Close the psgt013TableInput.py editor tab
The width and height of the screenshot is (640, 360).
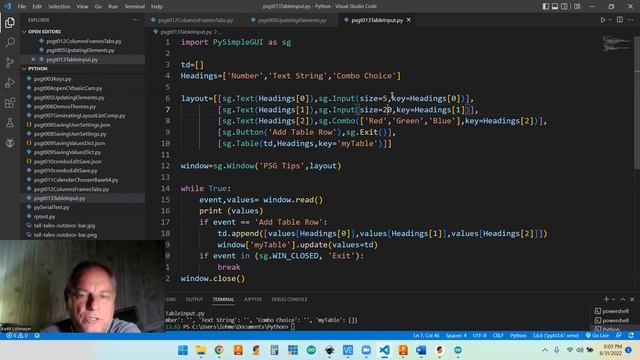409,20
